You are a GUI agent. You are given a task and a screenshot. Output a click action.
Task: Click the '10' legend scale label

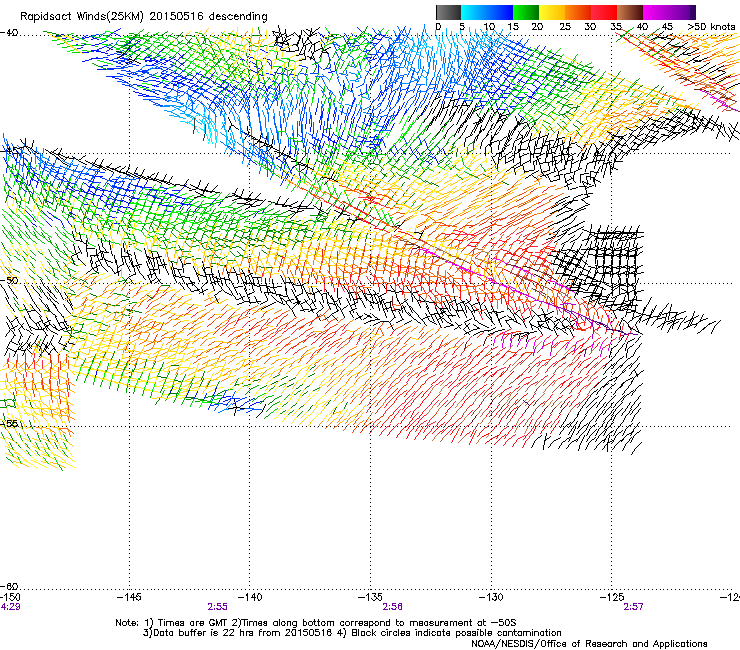[489, 27]
